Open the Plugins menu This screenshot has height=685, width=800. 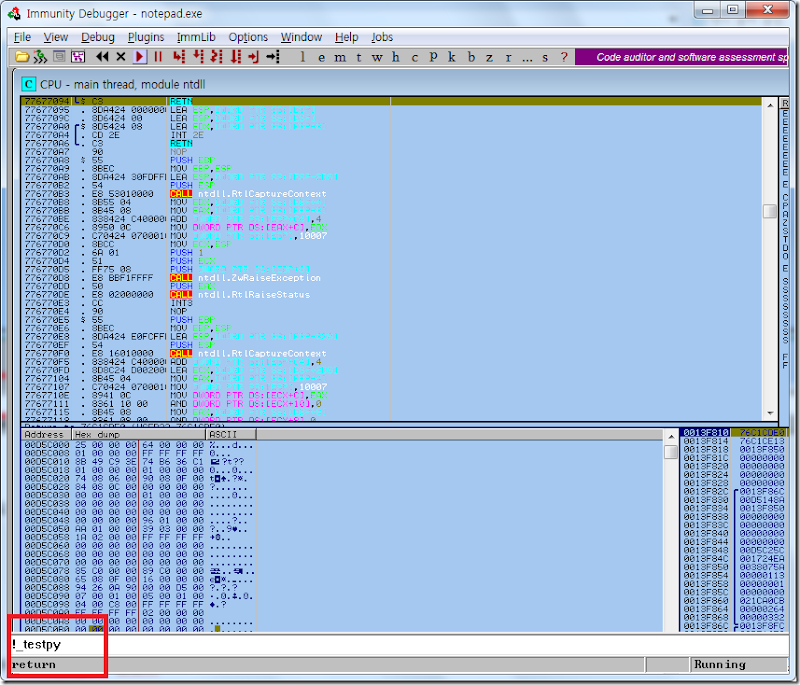tap(146, 37)
